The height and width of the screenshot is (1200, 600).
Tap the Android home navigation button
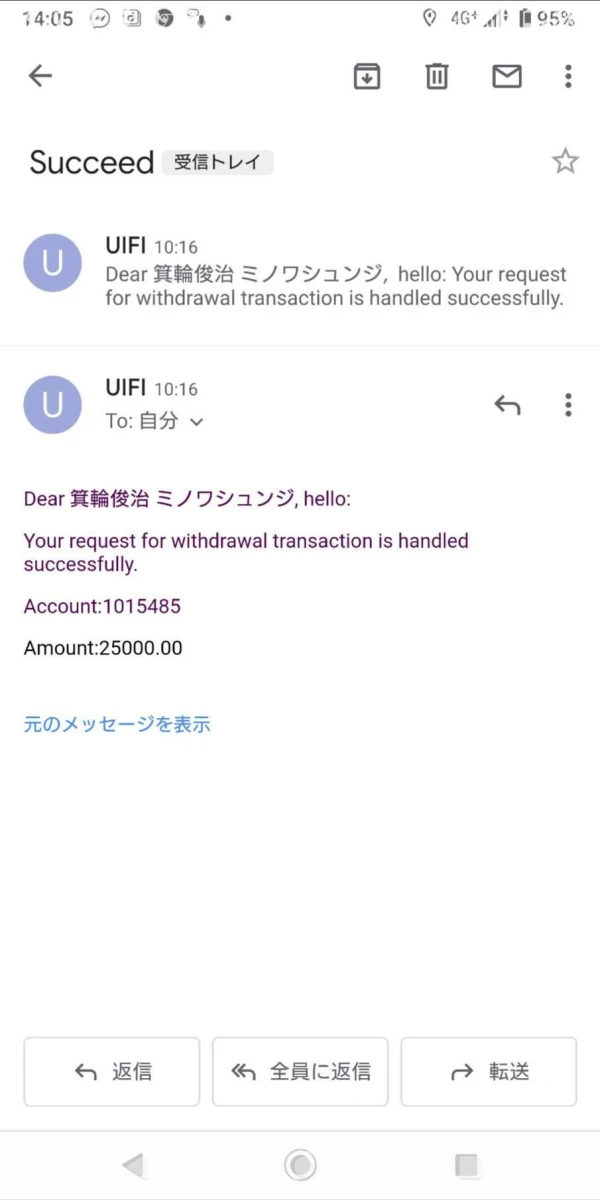point(300,1165)
